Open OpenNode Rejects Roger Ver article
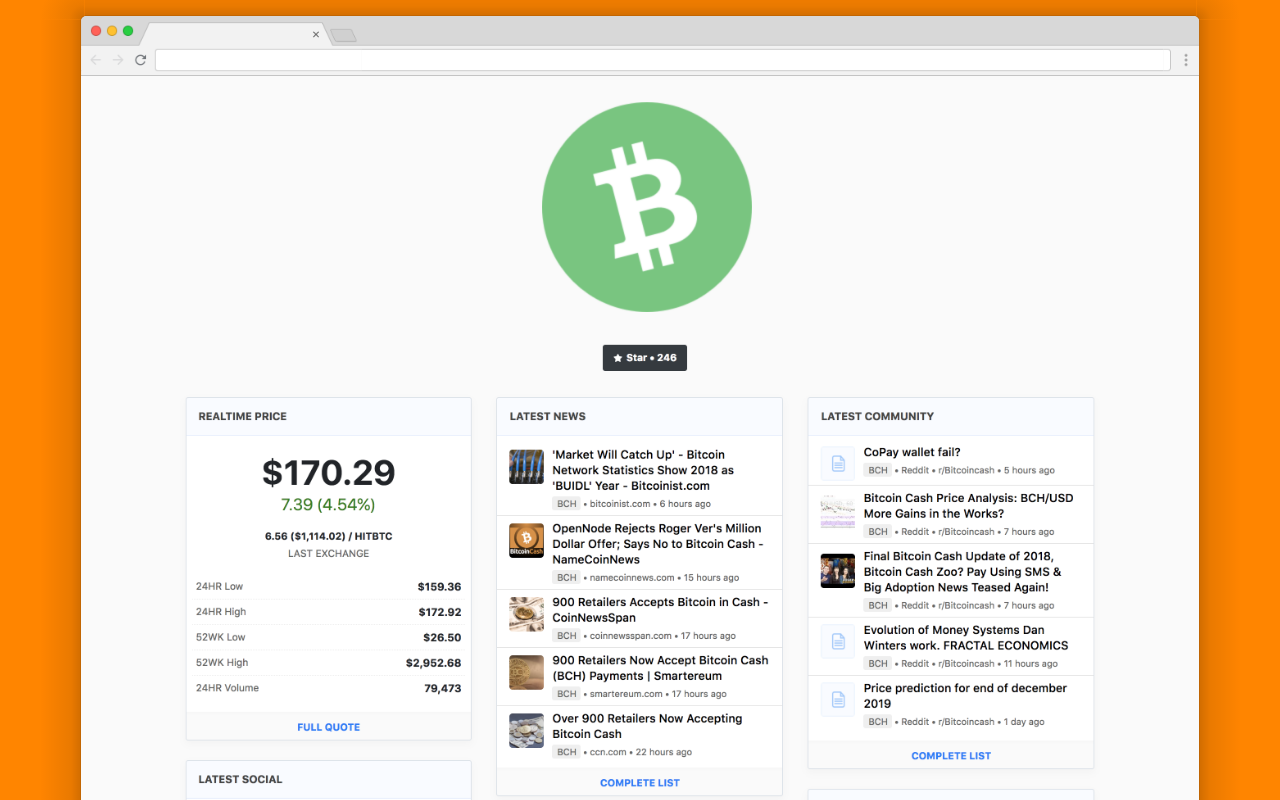Viewport: 1280px width, 800px height. tap(657, 544)
